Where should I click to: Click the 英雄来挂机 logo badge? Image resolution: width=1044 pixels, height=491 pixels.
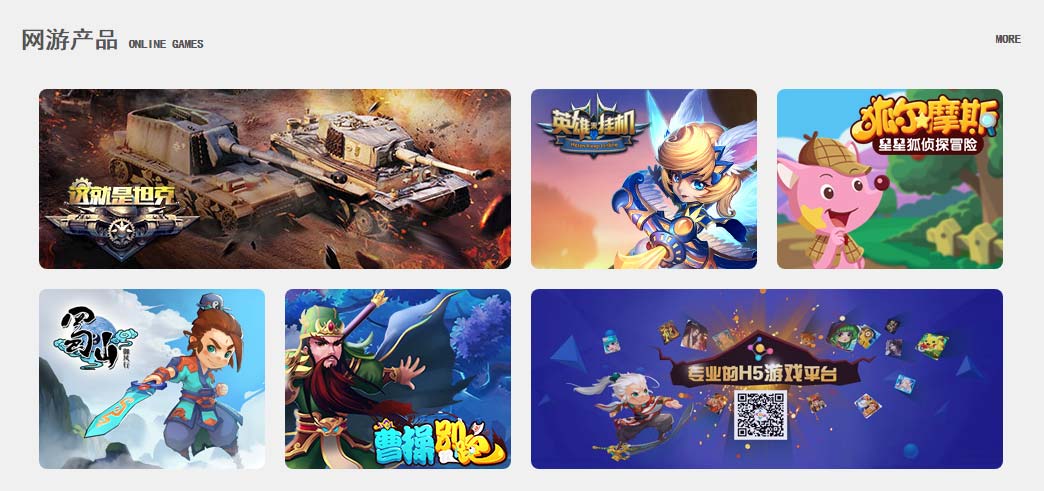point(593,127)
